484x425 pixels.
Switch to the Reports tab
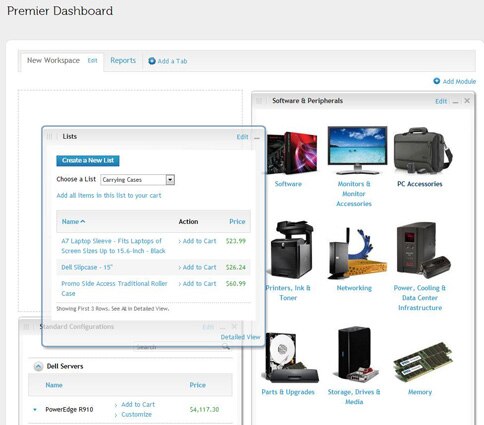123,61
